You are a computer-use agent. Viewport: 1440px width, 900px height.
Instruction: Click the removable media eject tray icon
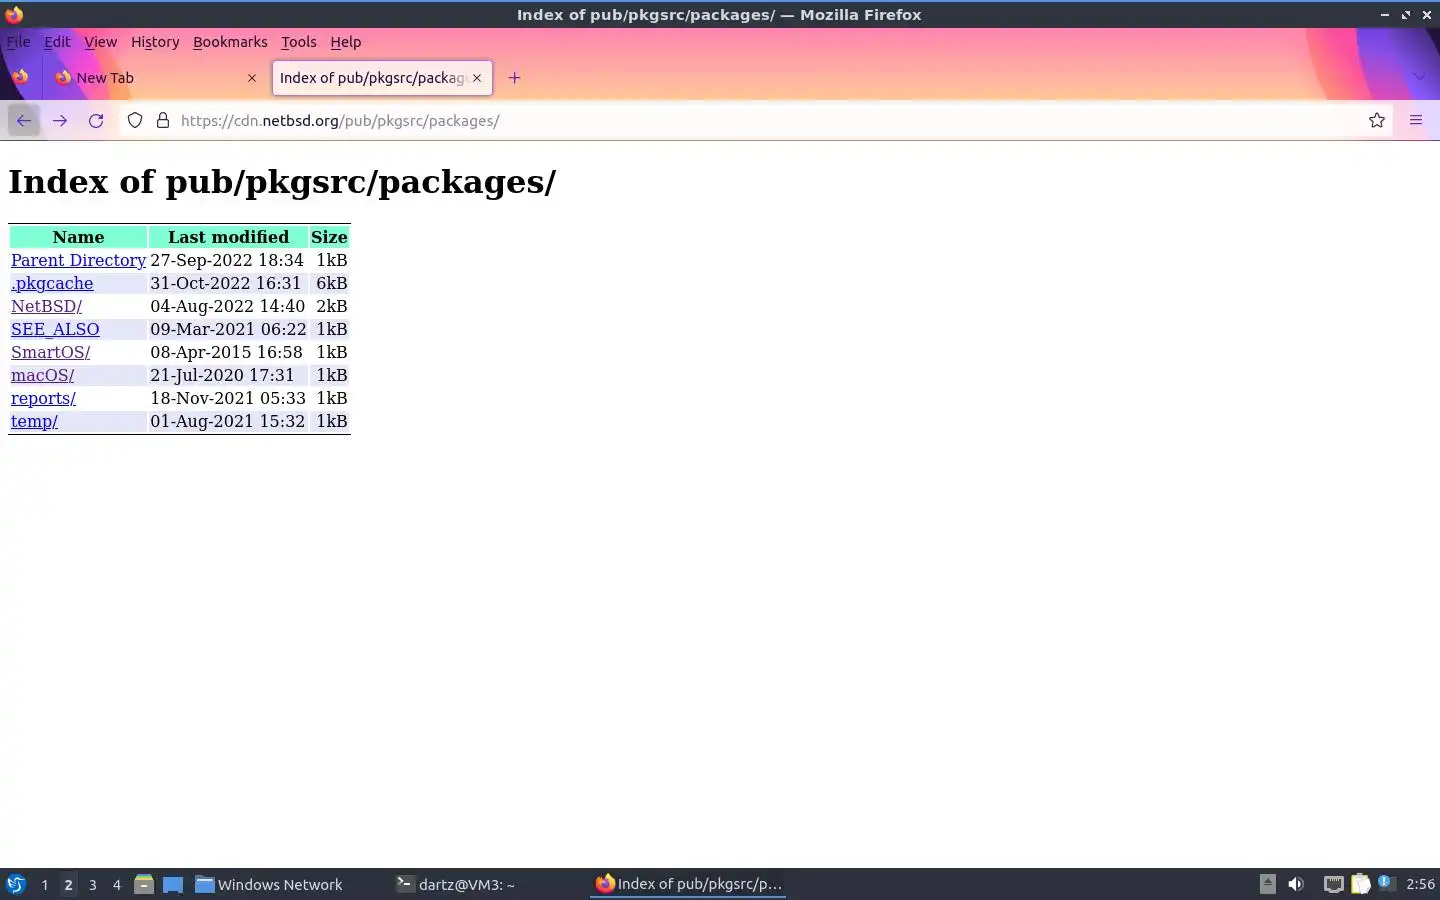pos(1267,884)
